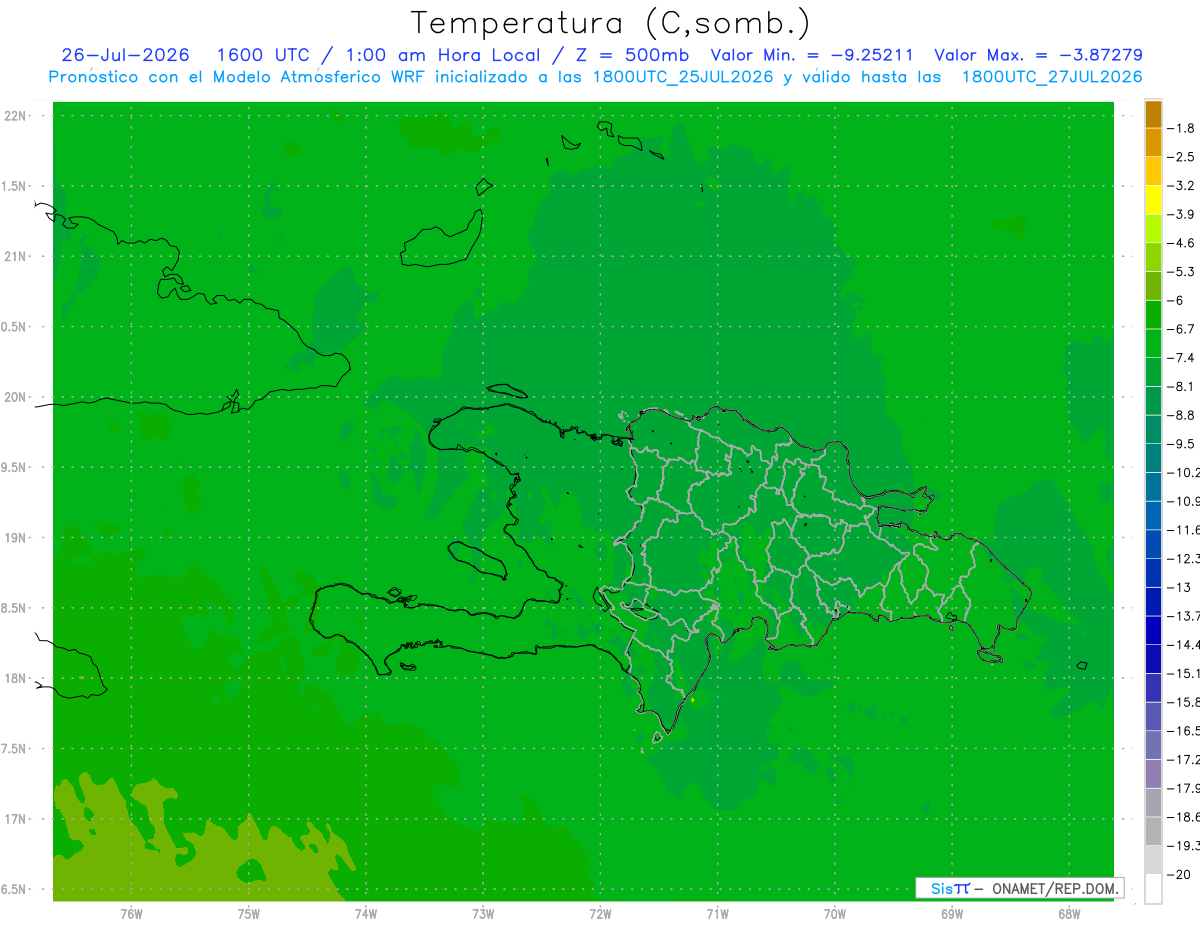Image resolution: width=1200 pixels, height=927 pixels.
Task: Pick the gray colorbar swatch between -18.6 and -19.3
Action: tap(1153, 832)
